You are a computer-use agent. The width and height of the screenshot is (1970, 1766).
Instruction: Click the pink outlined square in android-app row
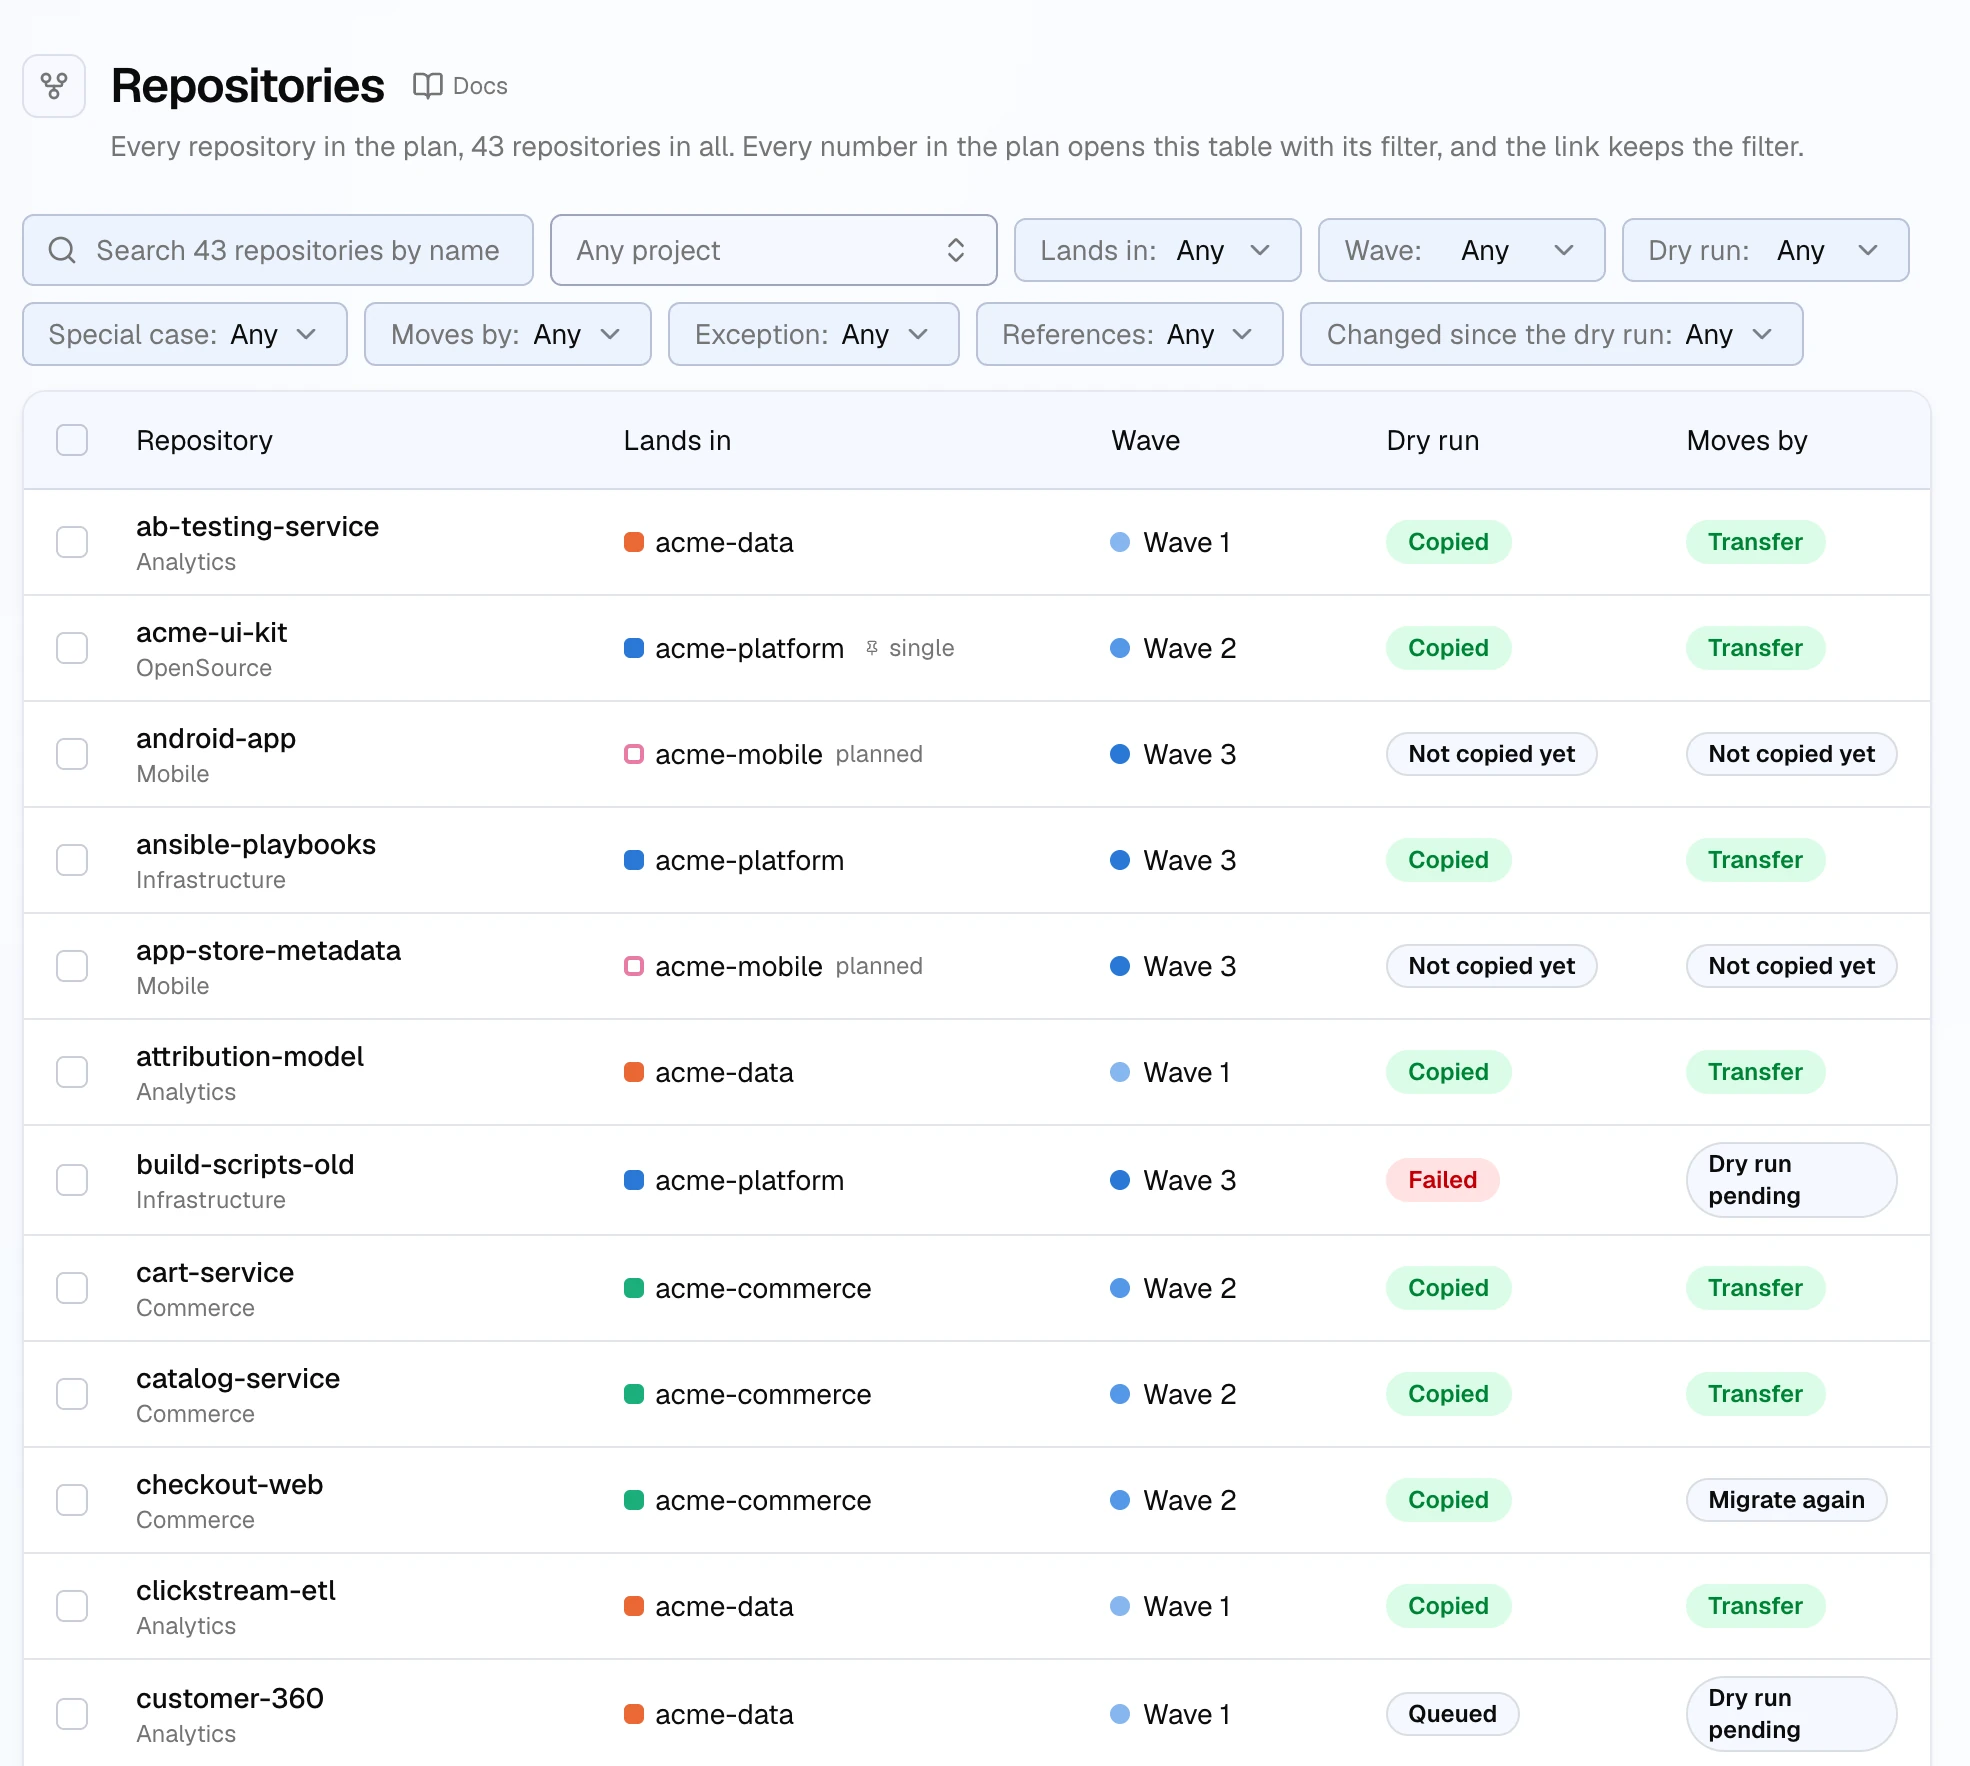click(633, 754)
